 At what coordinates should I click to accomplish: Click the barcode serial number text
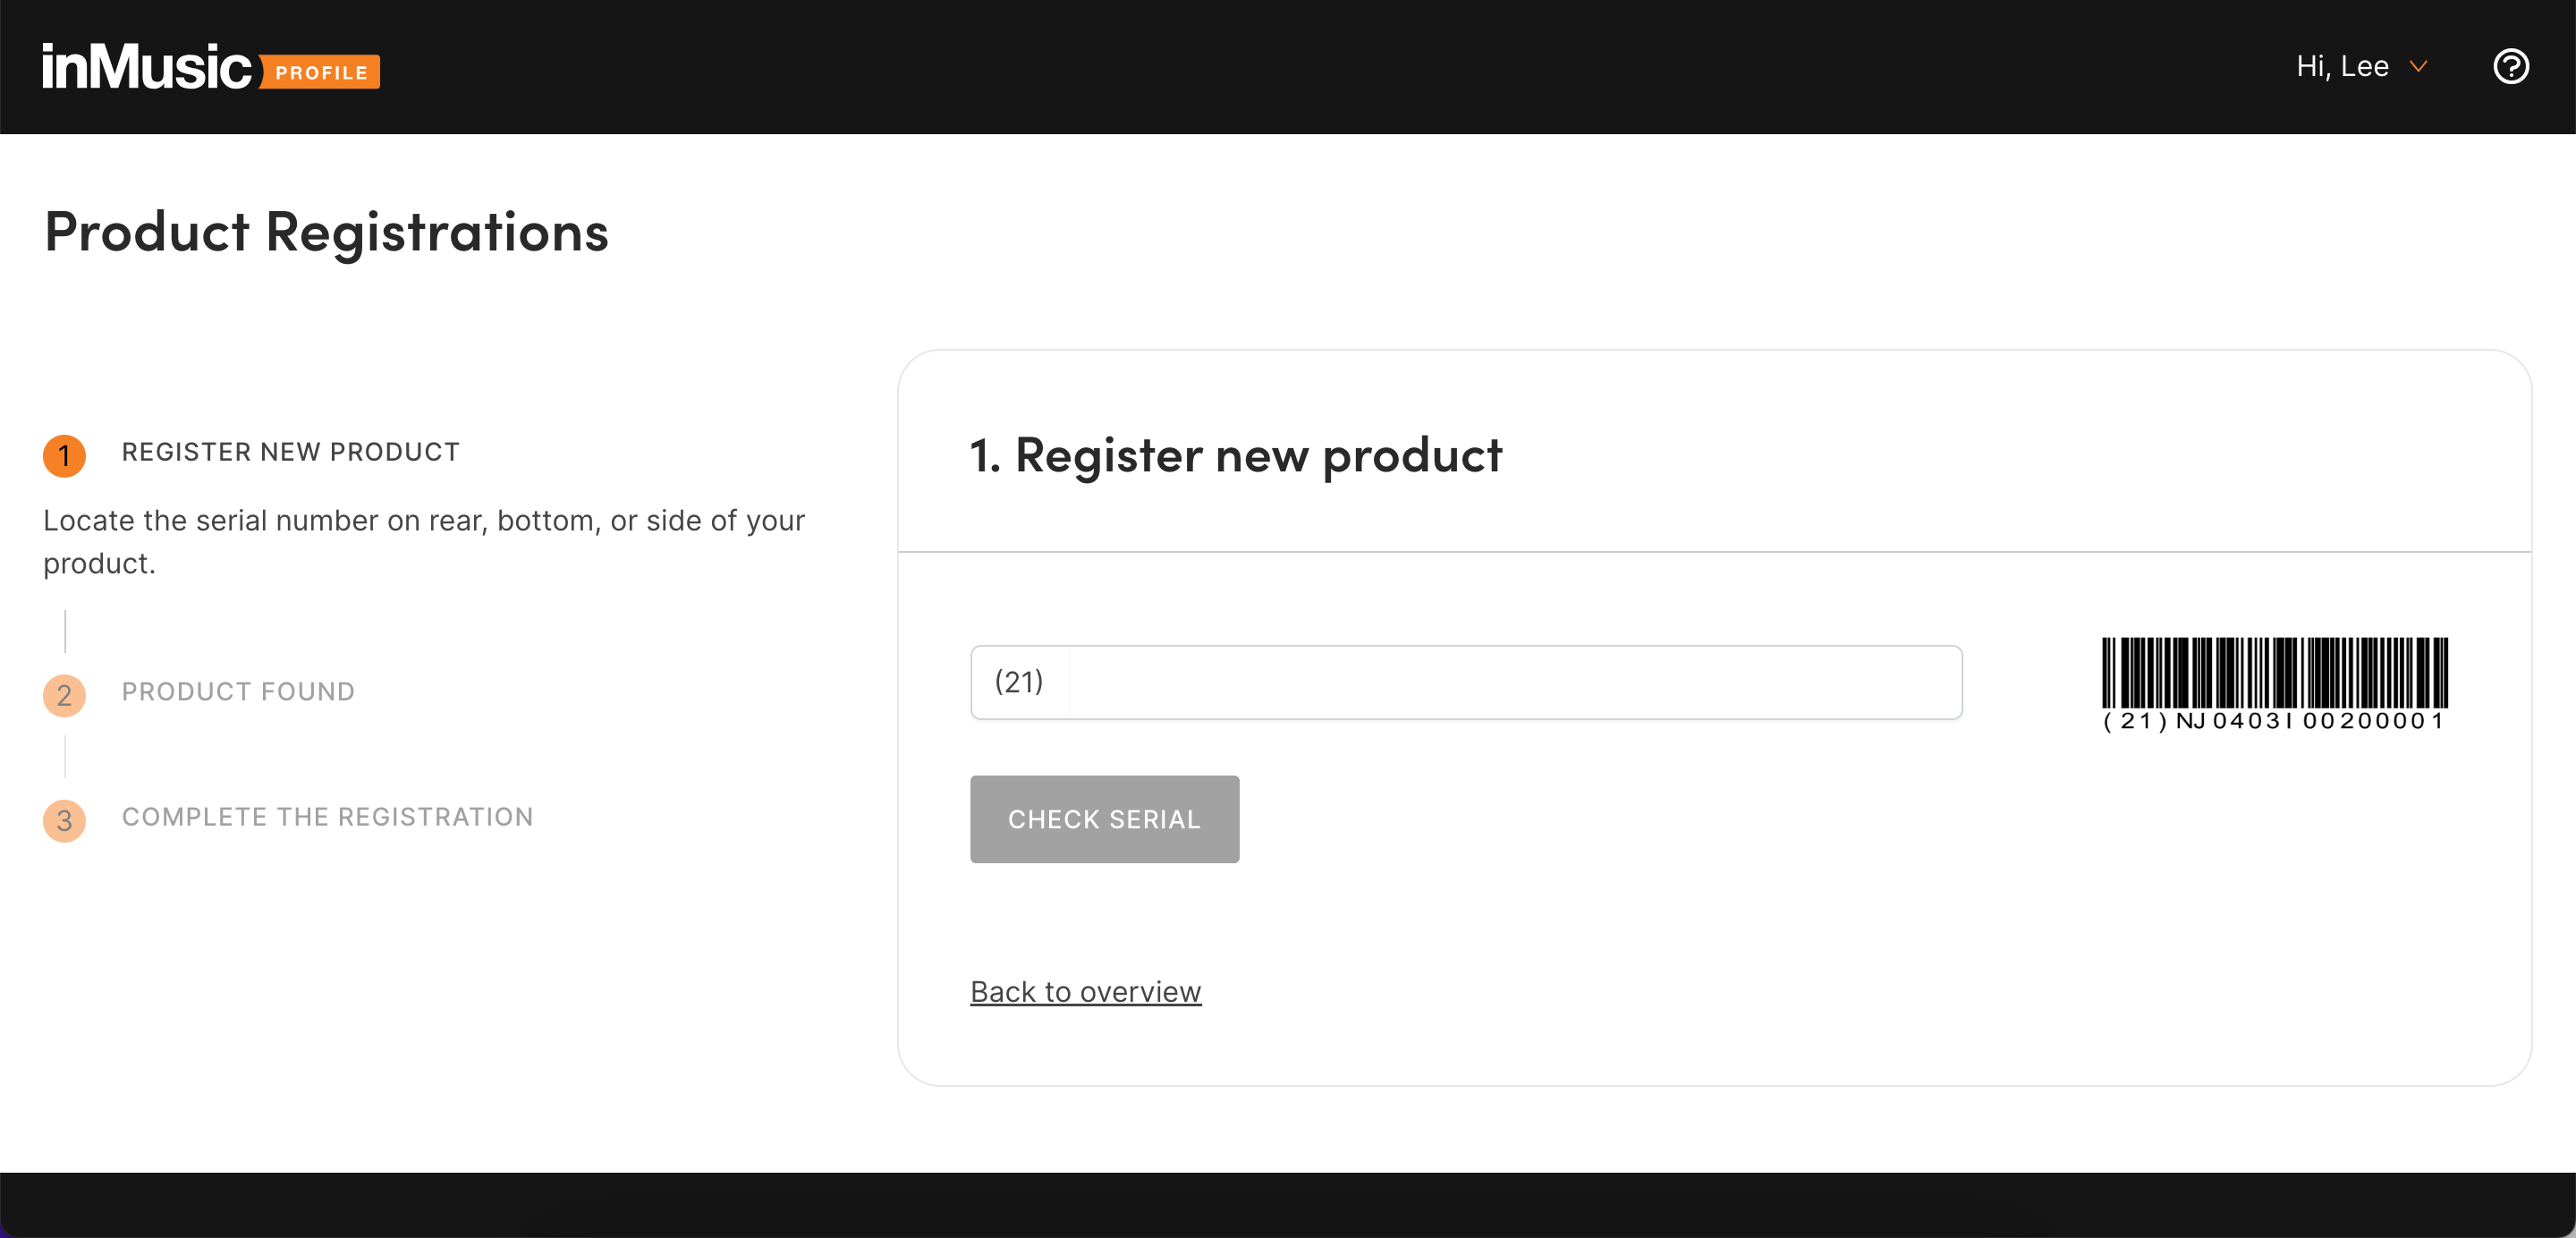(x=2274, y=721)
